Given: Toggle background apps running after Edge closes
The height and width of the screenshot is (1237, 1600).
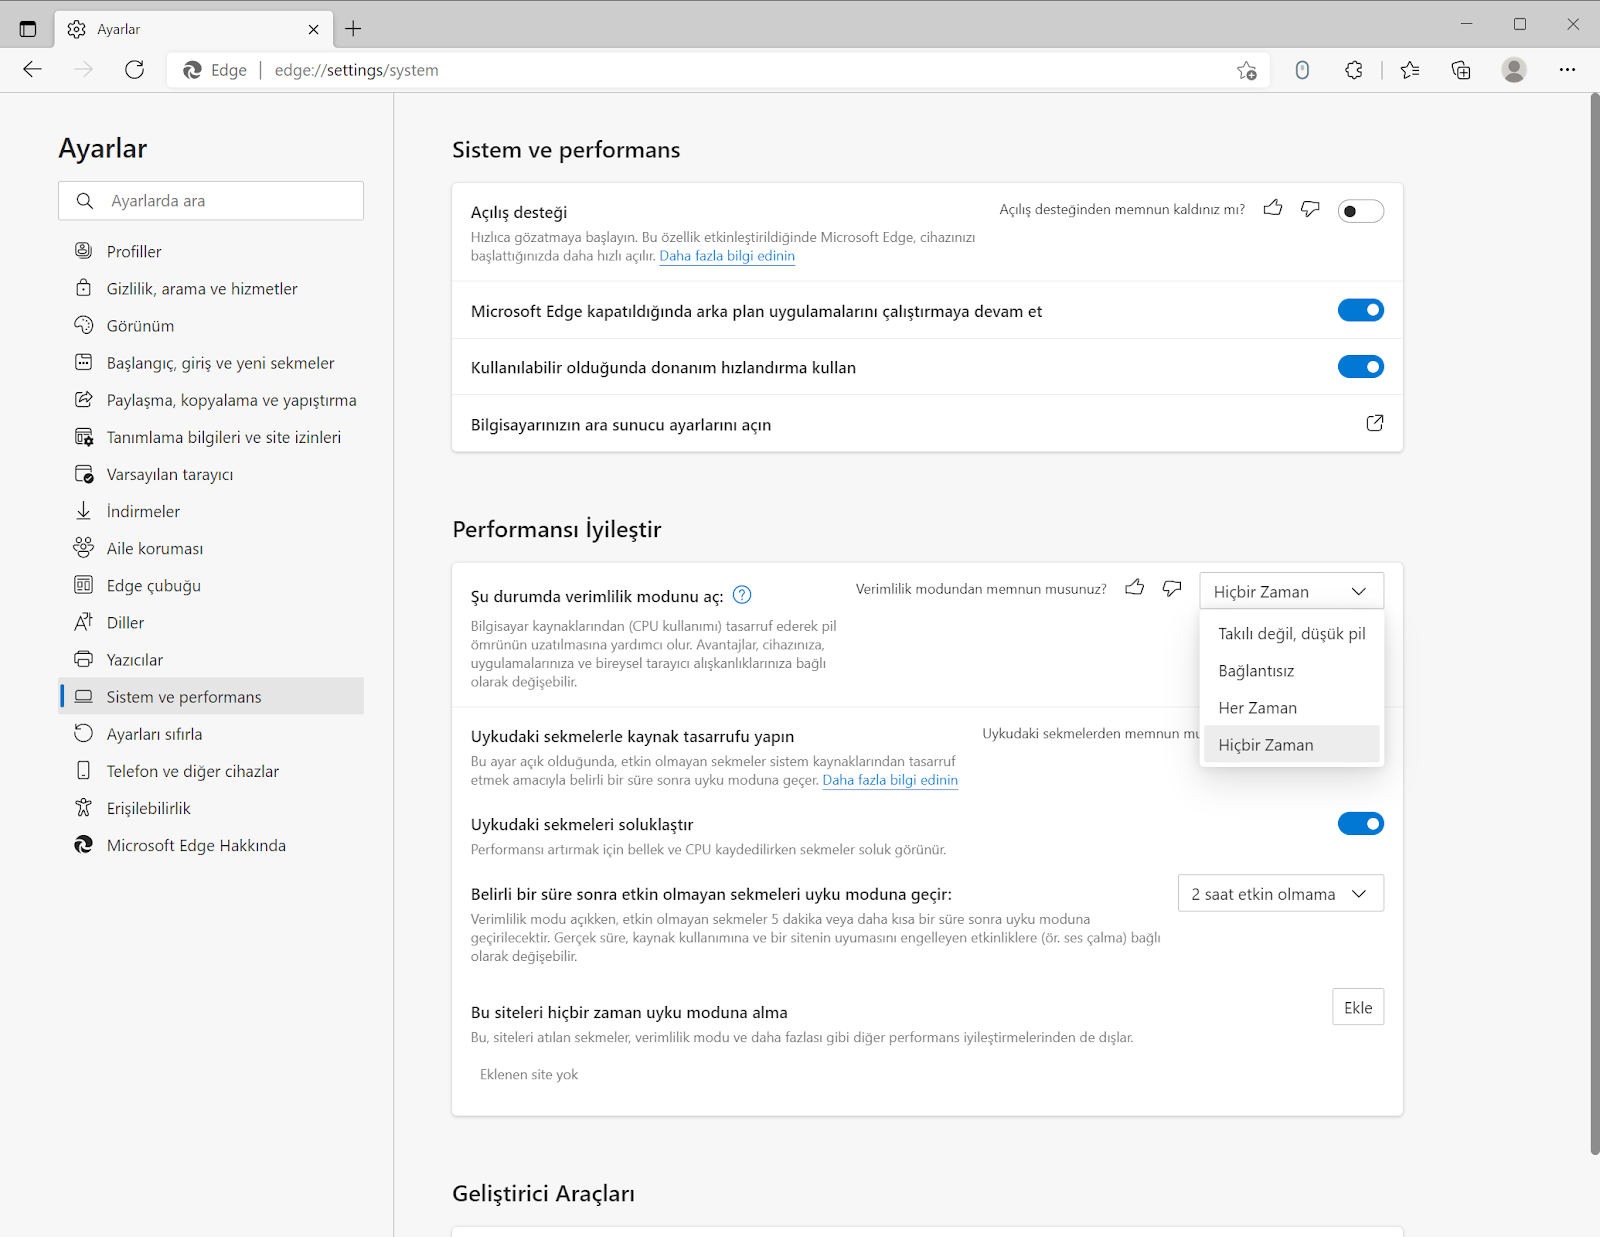Looking at the screenshot, I should (x=1361, y=310).
